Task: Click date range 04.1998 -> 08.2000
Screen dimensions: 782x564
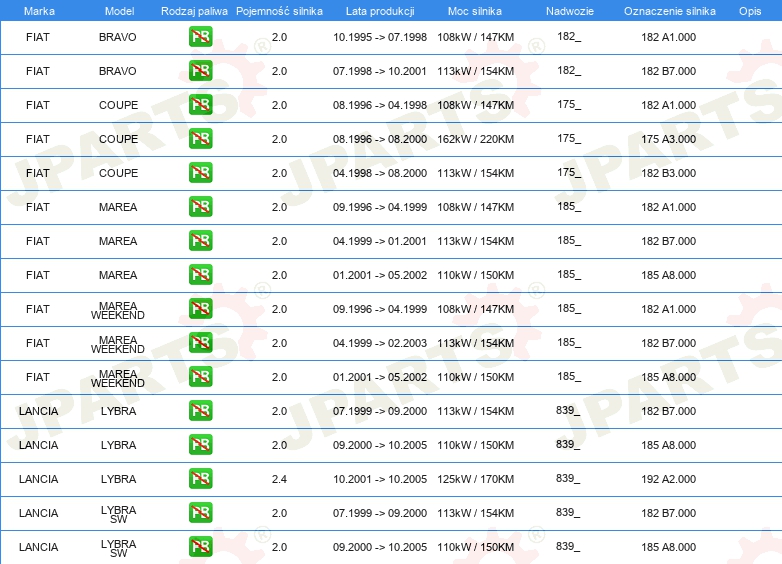Action: tap(380, 173)
